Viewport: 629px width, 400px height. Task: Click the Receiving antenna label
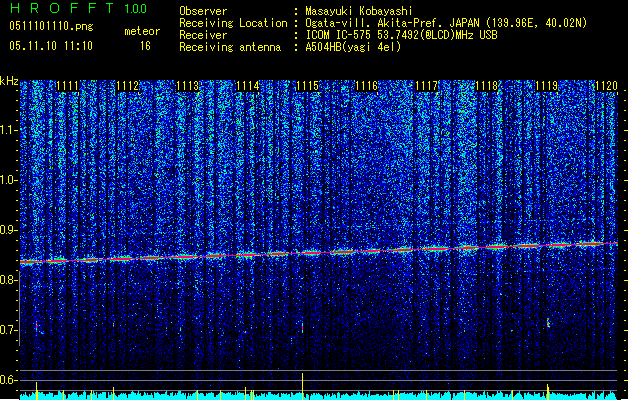pos(230,47)
